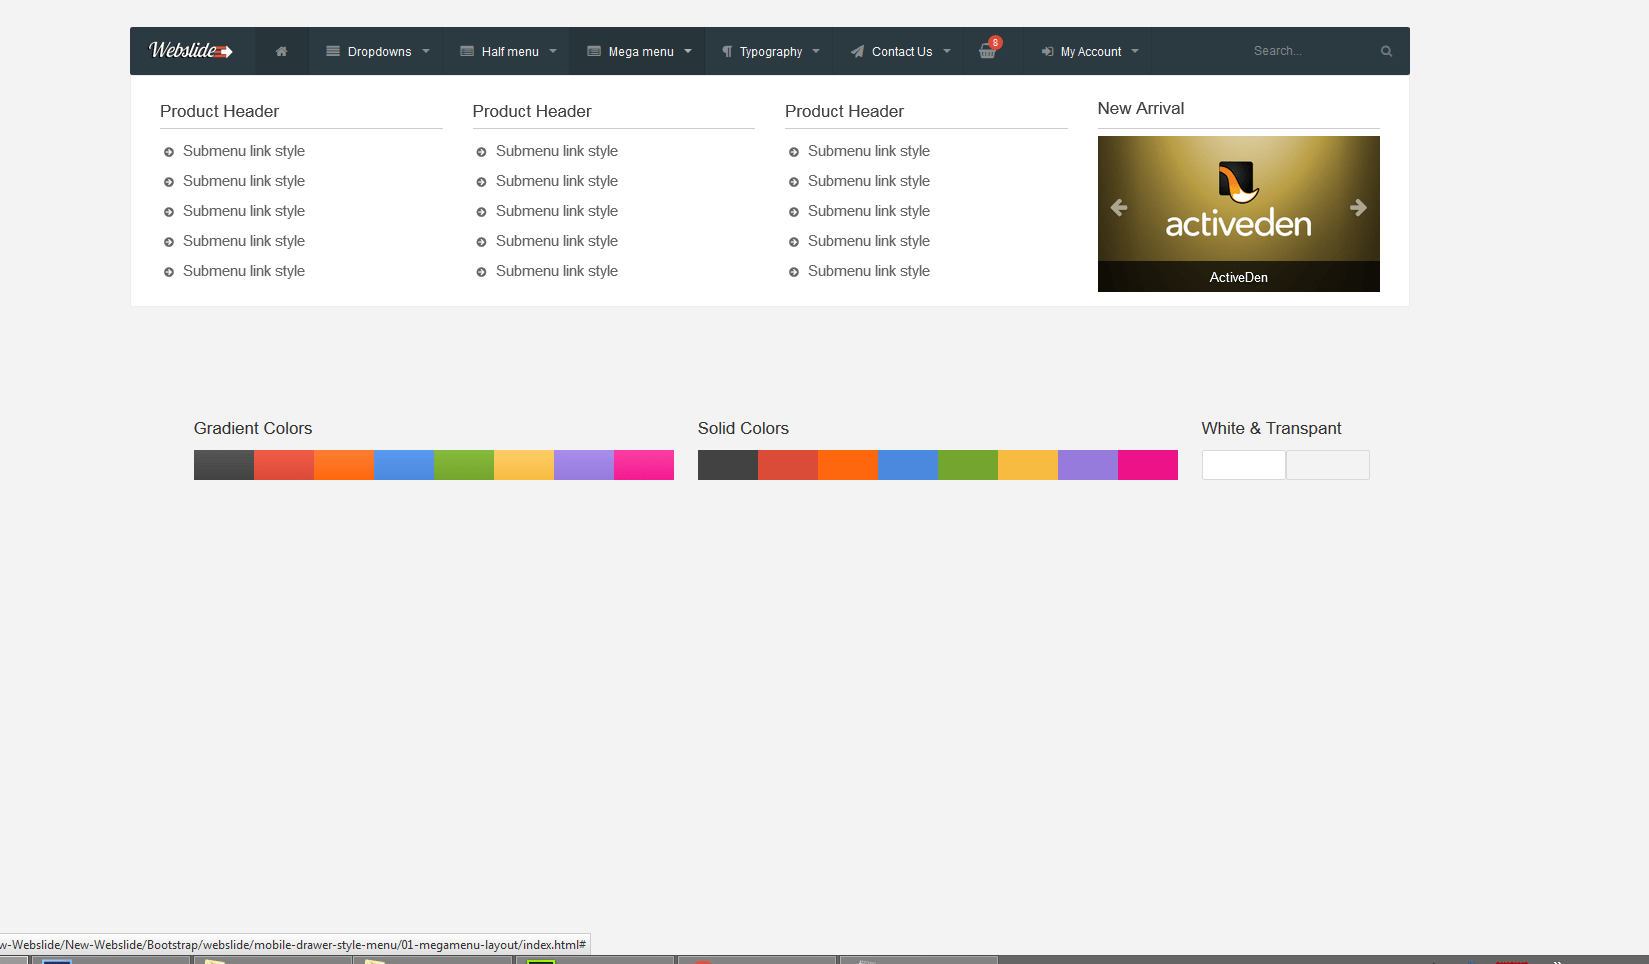Viewport: 1649px width, 964px height.
Task: Click the Mega menu panel icon
Action: (x=594, y=51)
